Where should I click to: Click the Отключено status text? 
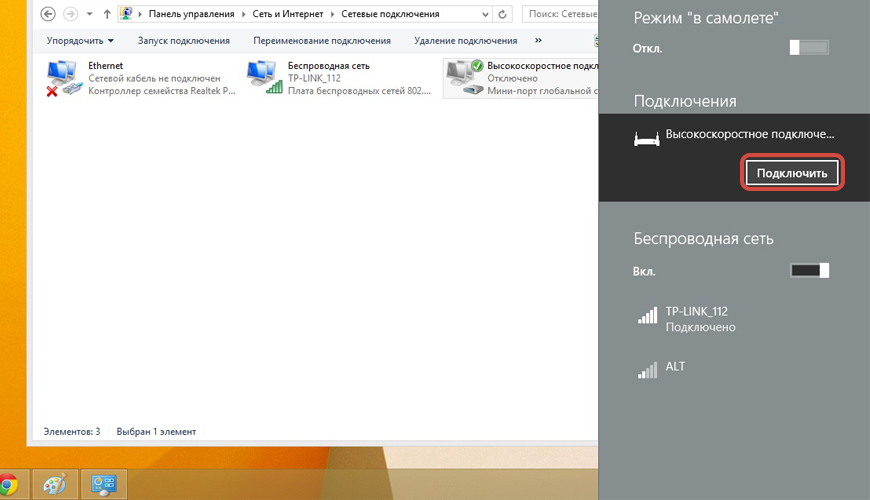click(512, 78)
